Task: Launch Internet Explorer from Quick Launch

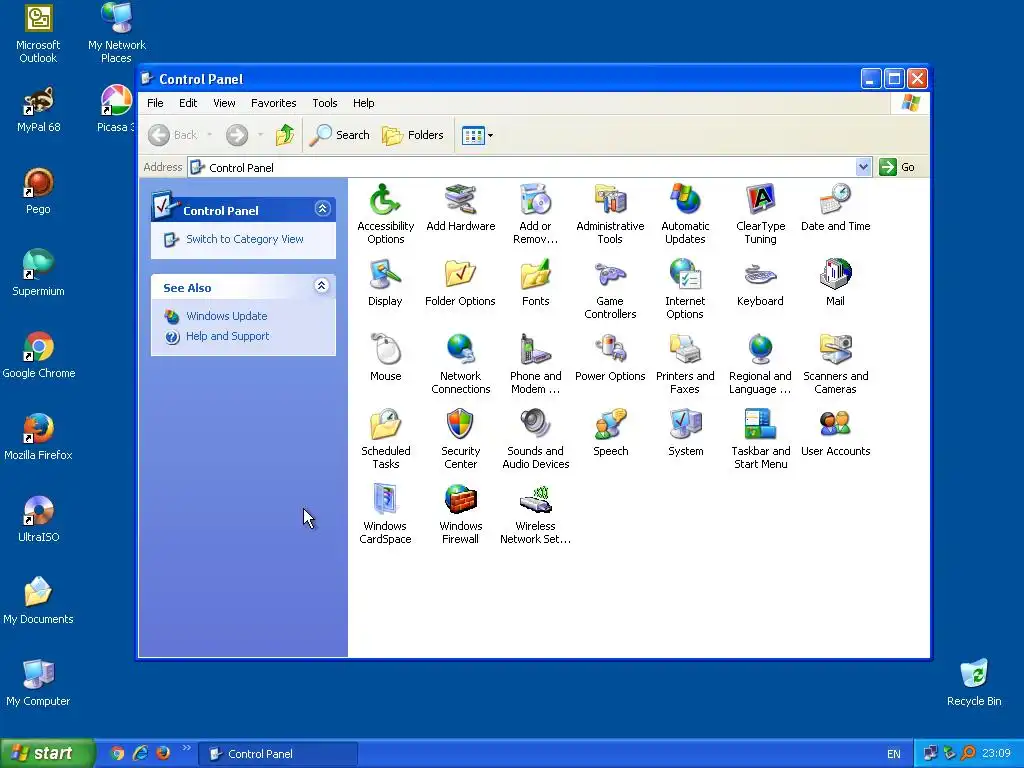Action: 140,754
